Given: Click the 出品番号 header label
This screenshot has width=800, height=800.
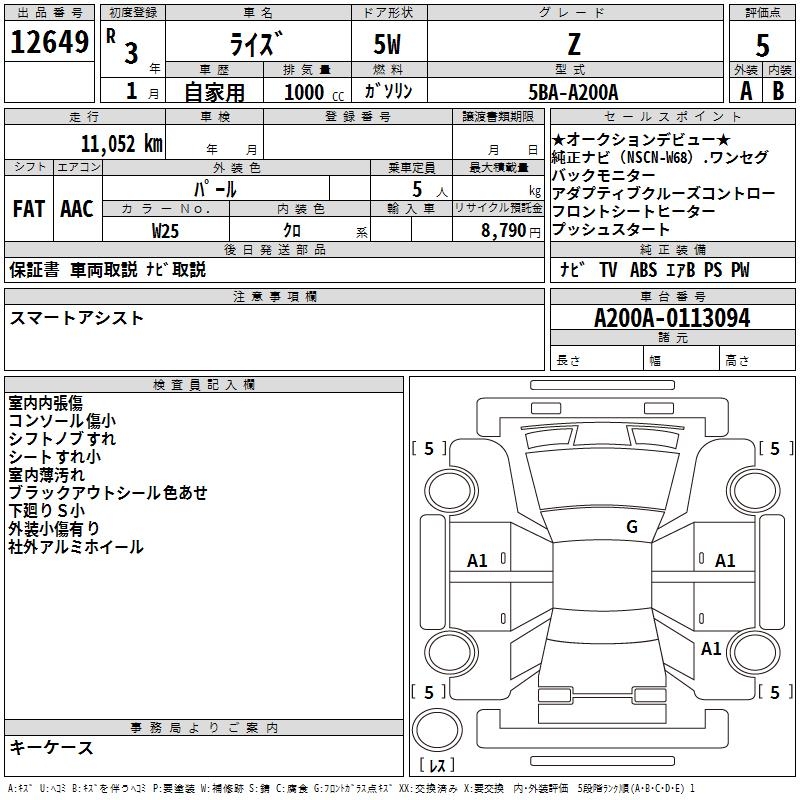Looking at the screenshot, I should click(49, 13).
